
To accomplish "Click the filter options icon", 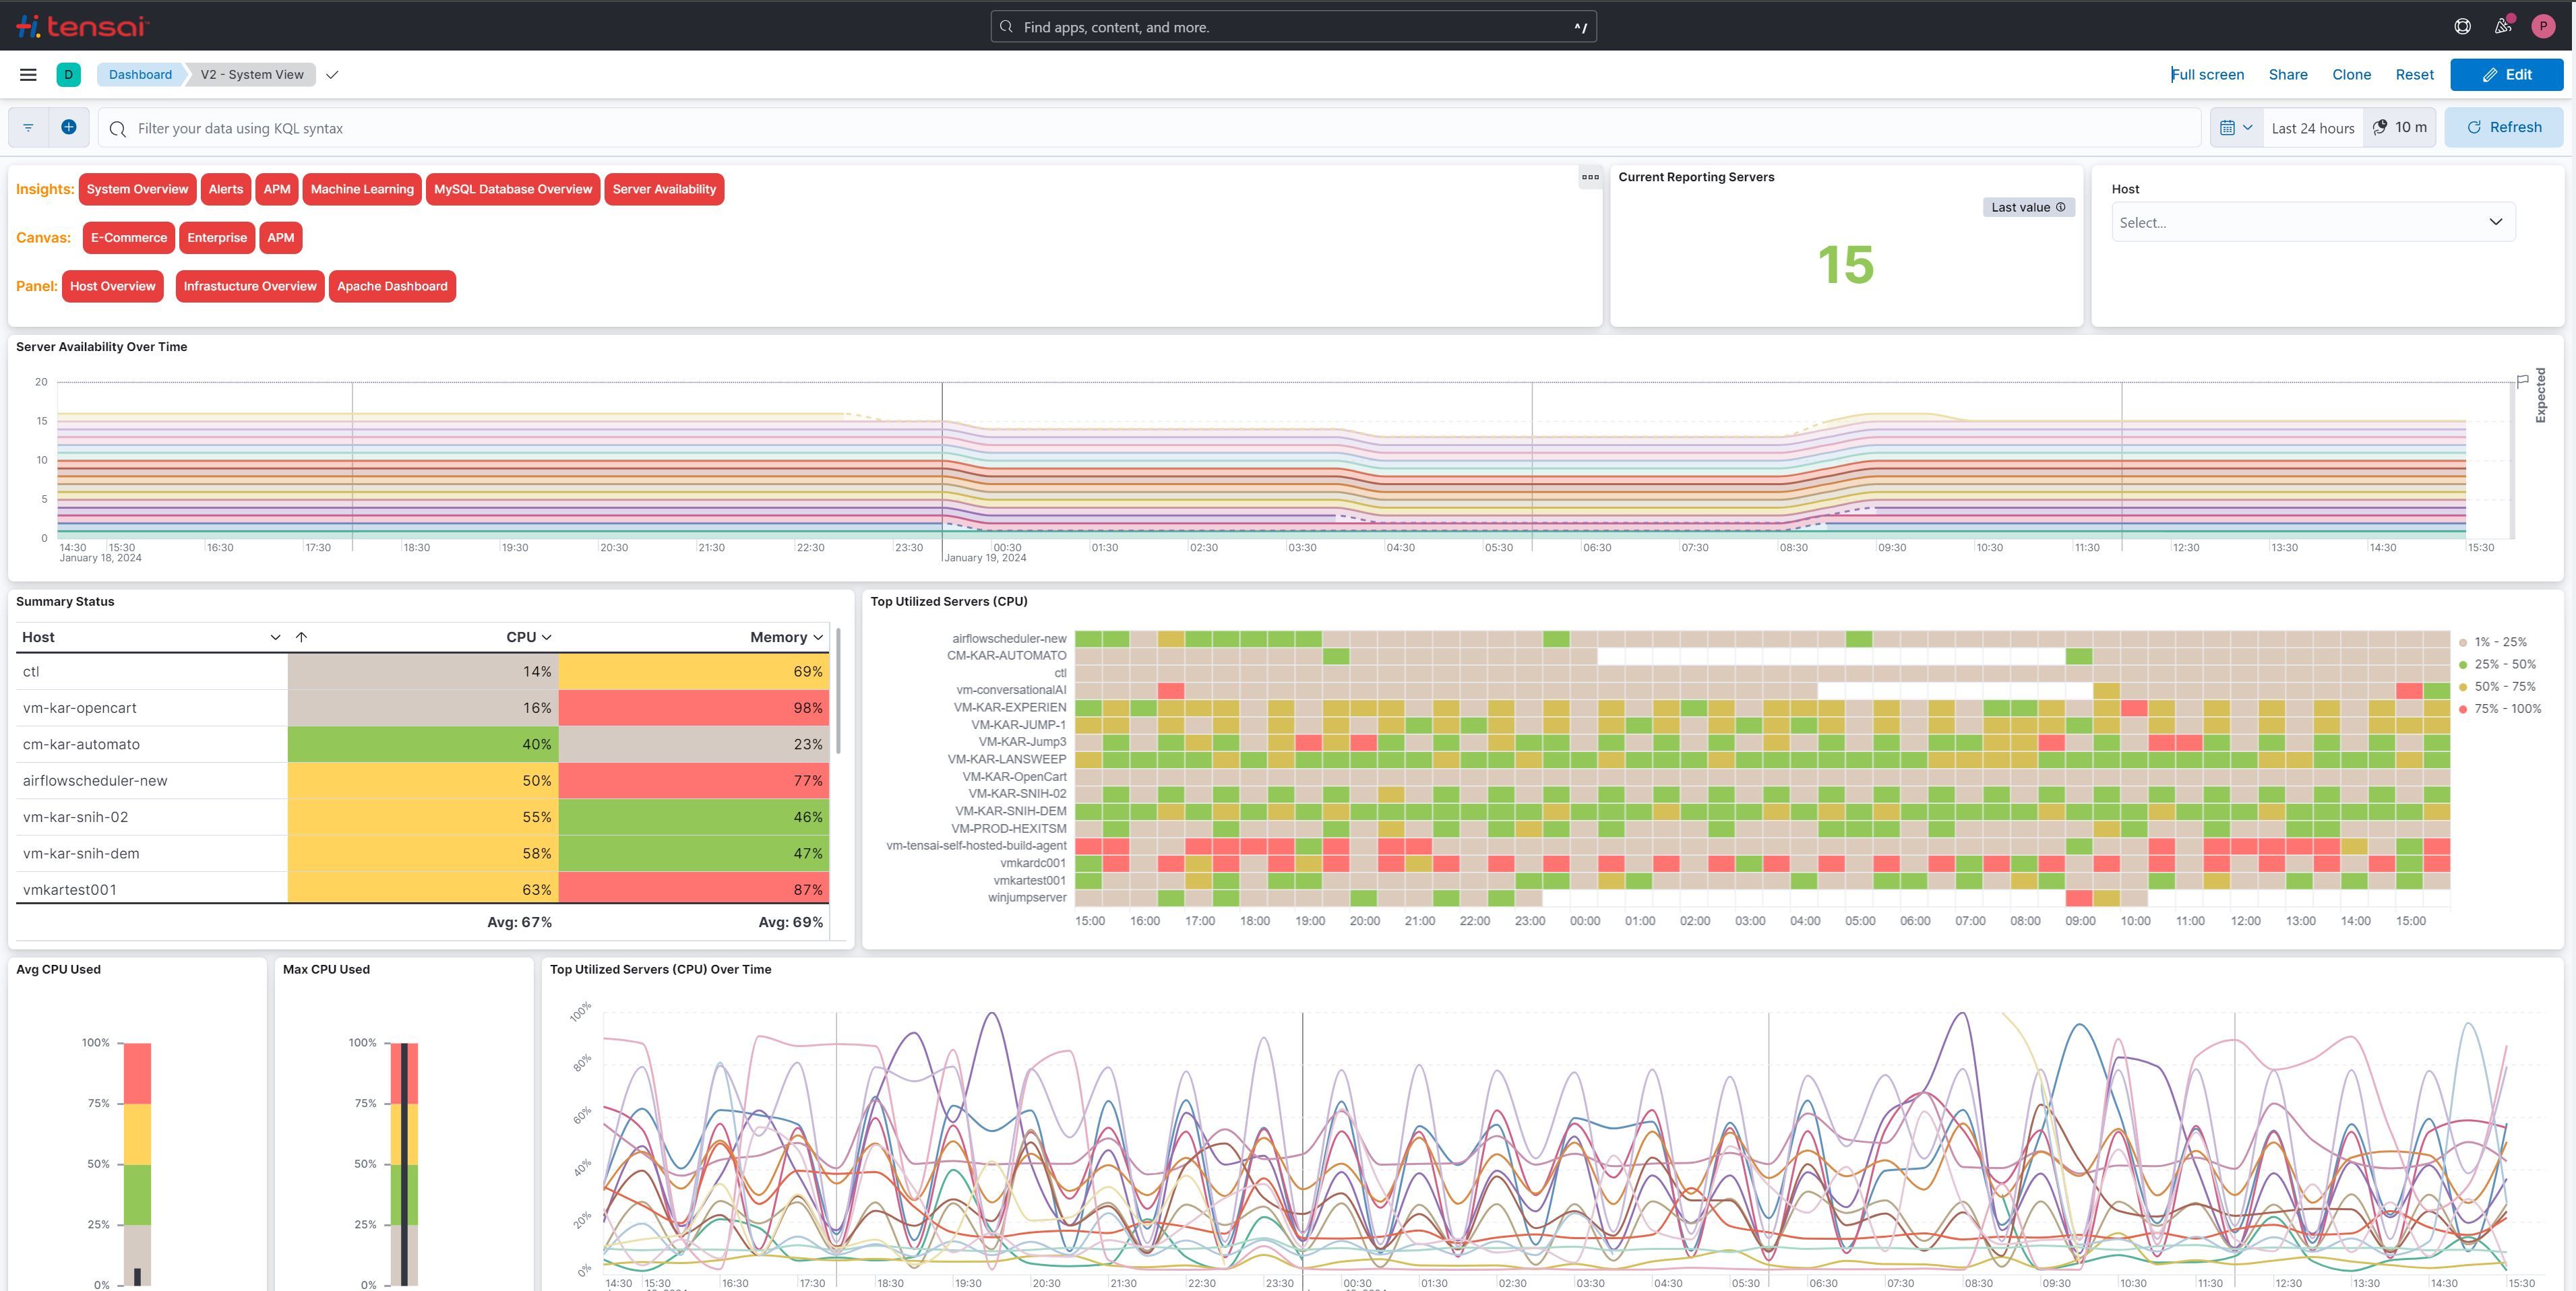I will tap(28, 128).
